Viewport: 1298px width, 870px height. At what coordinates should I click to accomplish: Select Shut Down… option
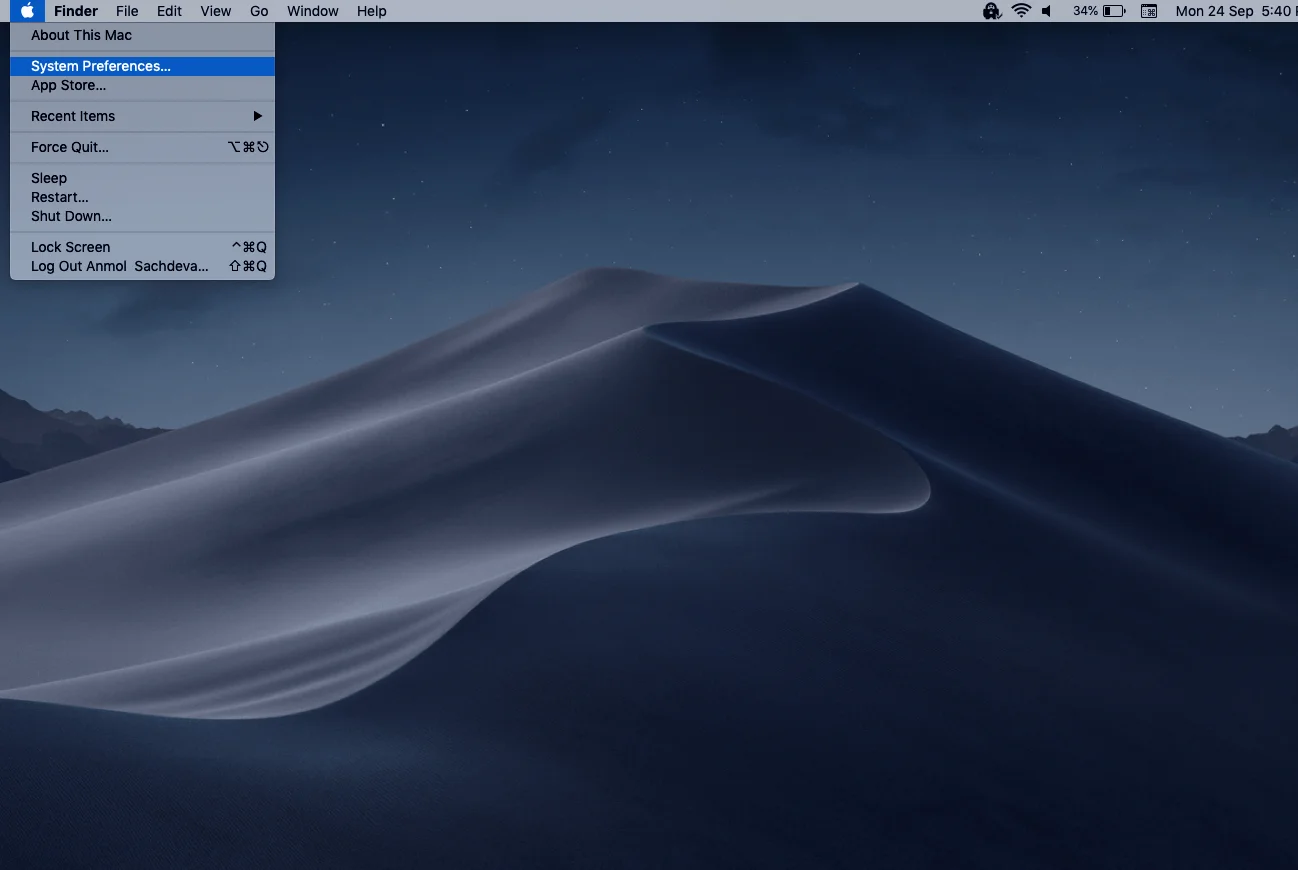[x=71, y=216]
